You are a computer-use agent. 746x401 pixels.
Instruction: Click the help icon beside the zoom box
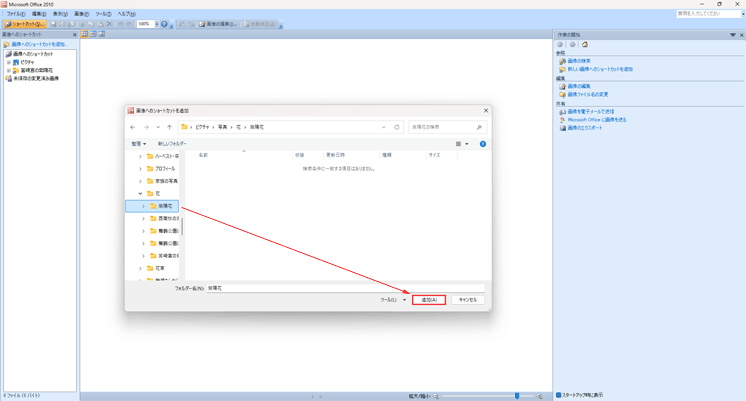pos(165,23)
